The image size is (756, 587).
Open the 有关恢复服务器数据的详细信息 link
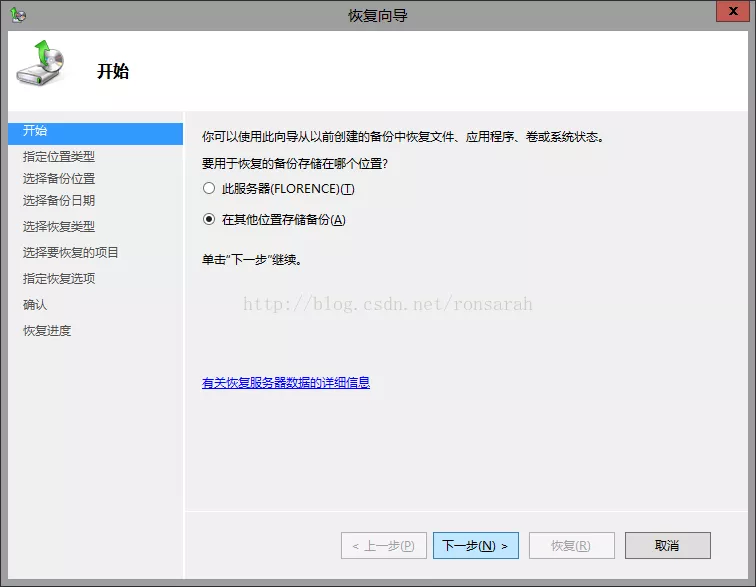point(286,383)
